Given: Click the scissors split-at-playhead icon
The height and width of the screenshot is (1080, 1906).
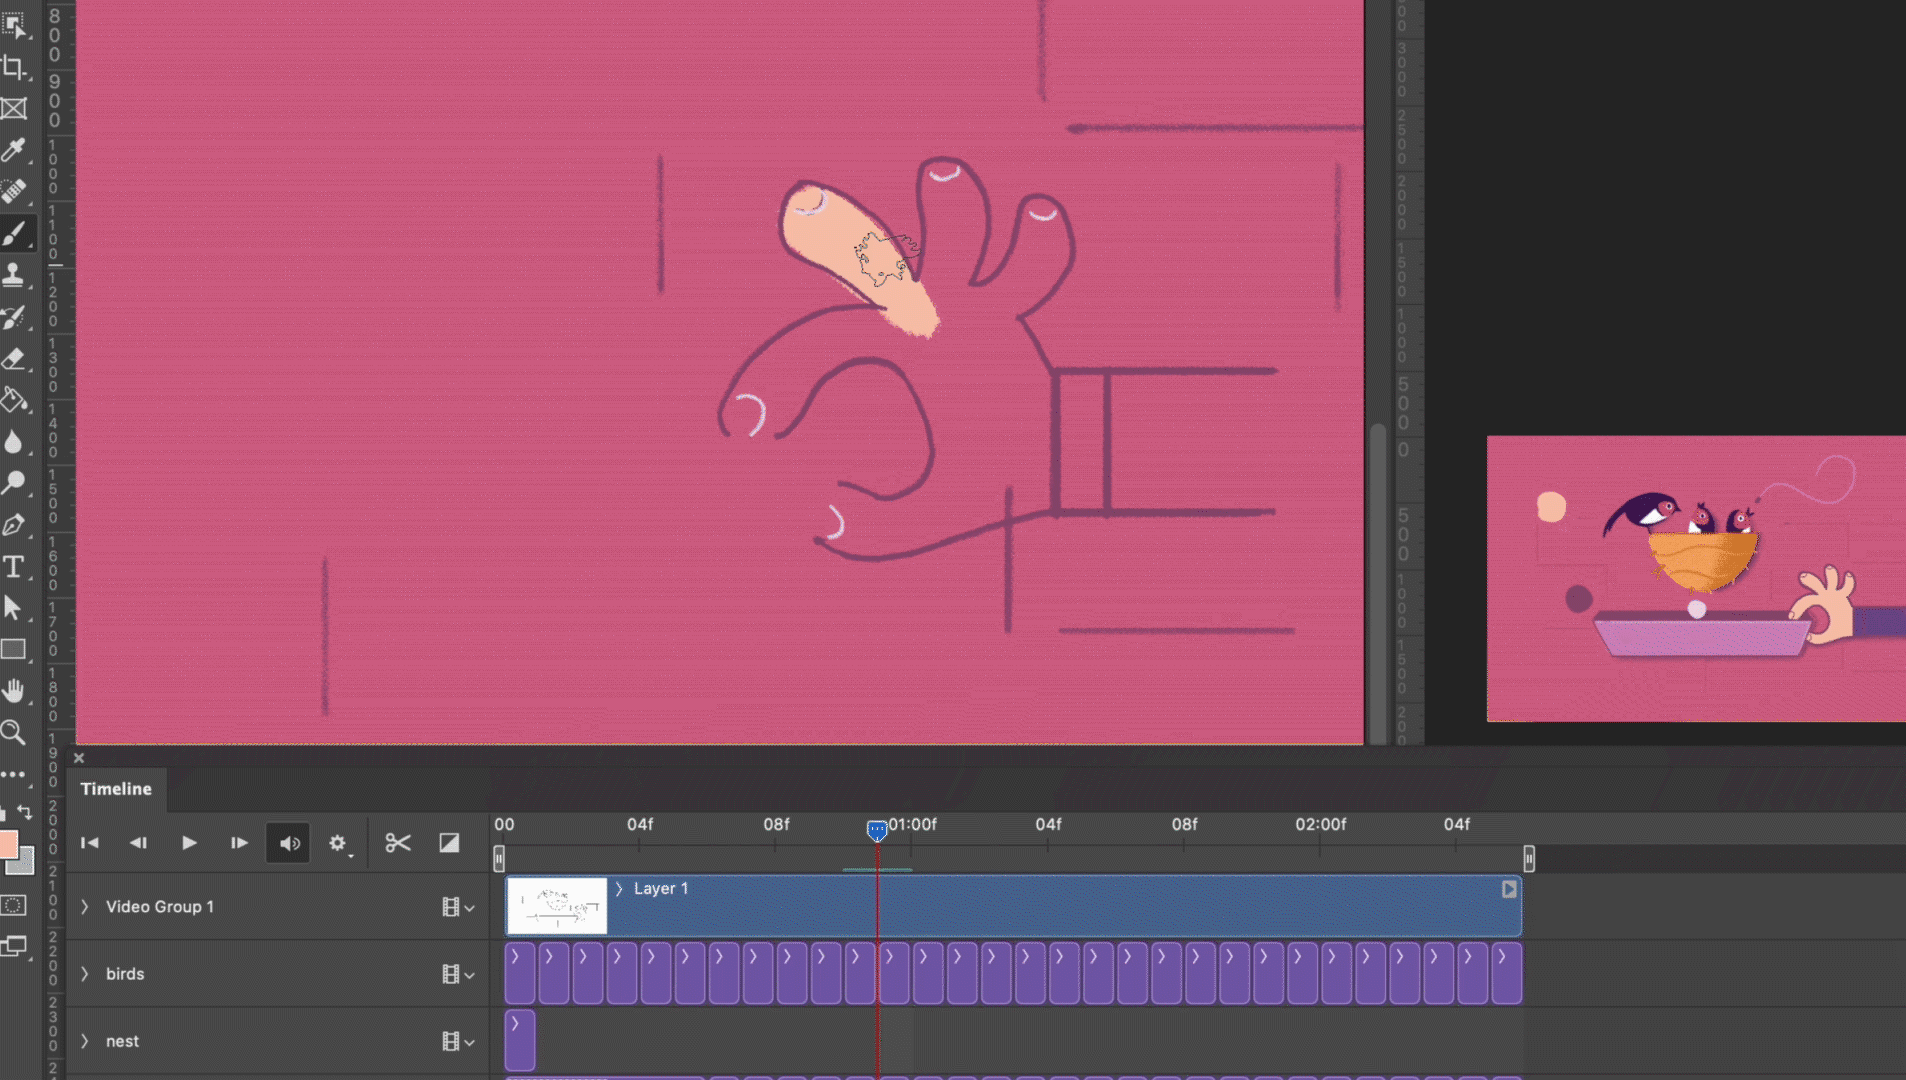Looking at the screenshot, I should pos(398,843).
